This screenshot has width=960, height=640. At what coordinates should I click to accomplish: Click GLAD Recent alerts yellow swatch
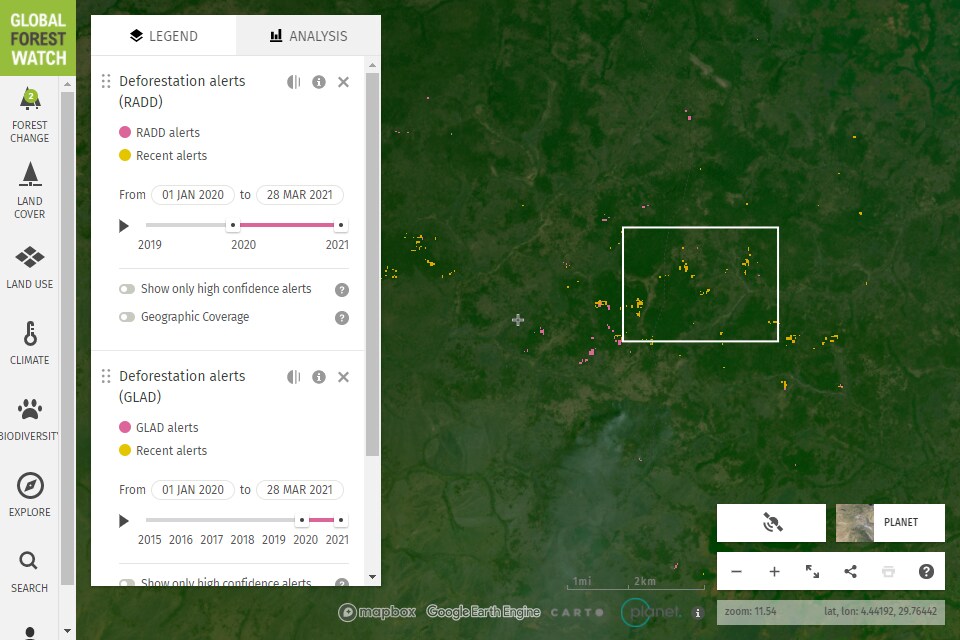(125, 451)
